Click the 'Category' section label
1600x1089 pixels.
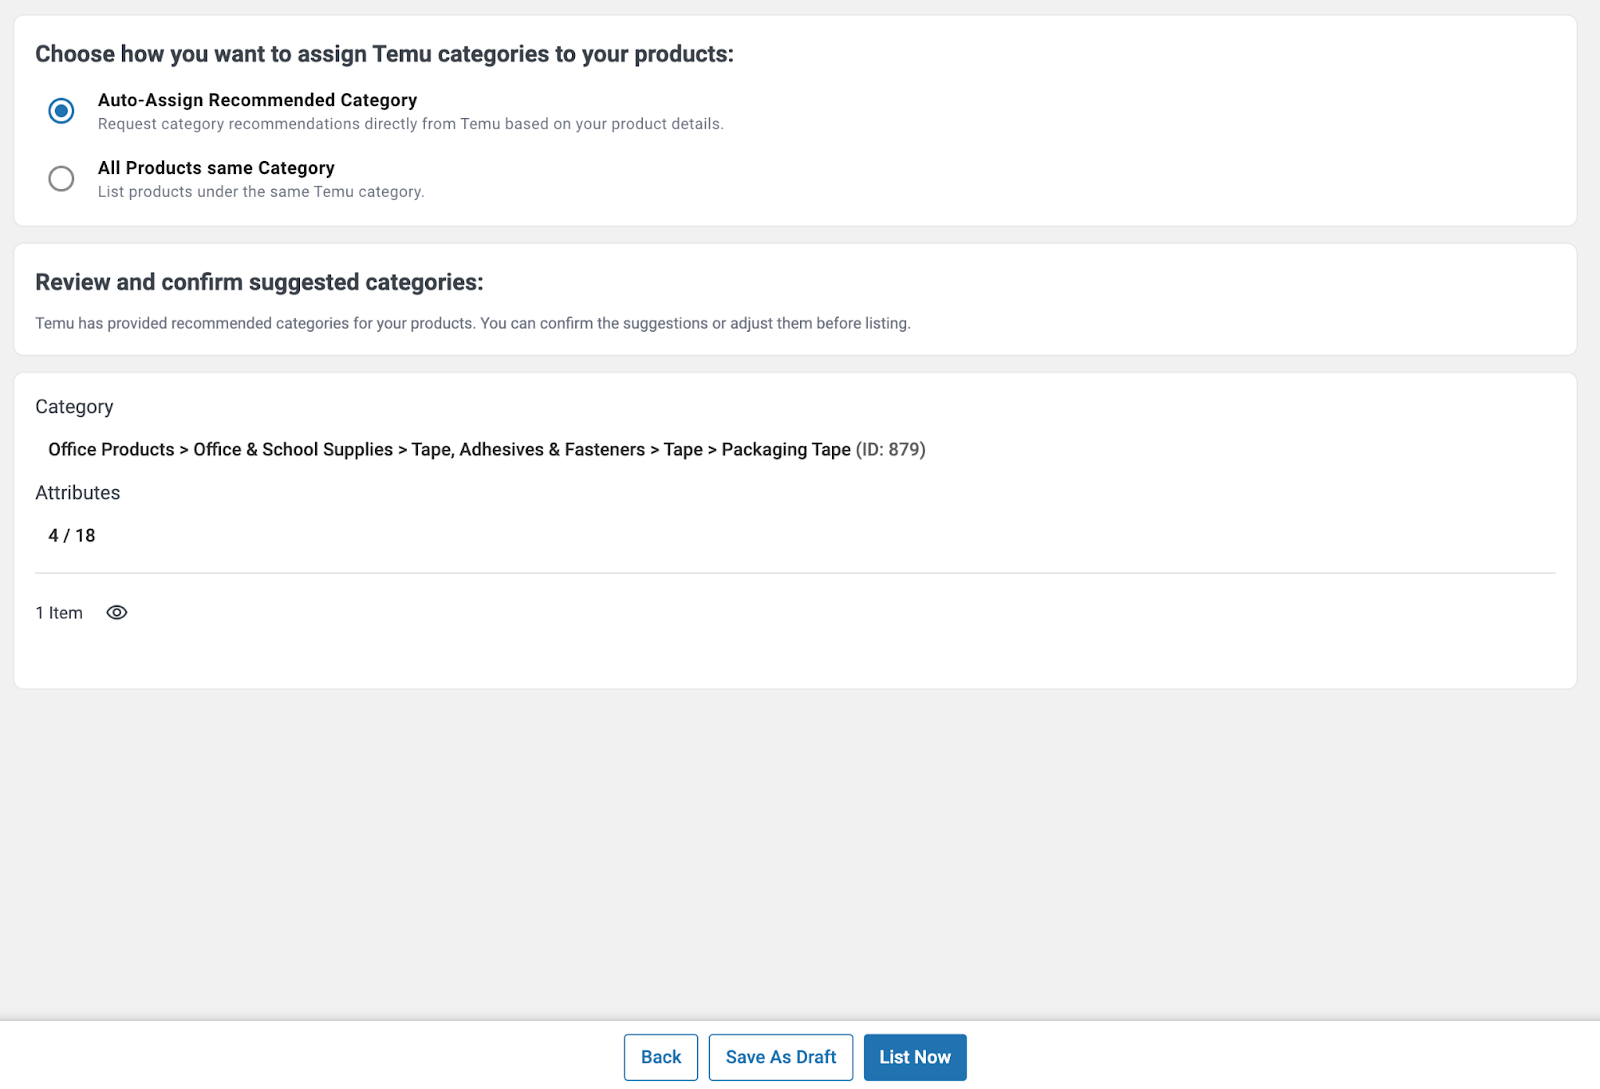(x=74, y=407)
